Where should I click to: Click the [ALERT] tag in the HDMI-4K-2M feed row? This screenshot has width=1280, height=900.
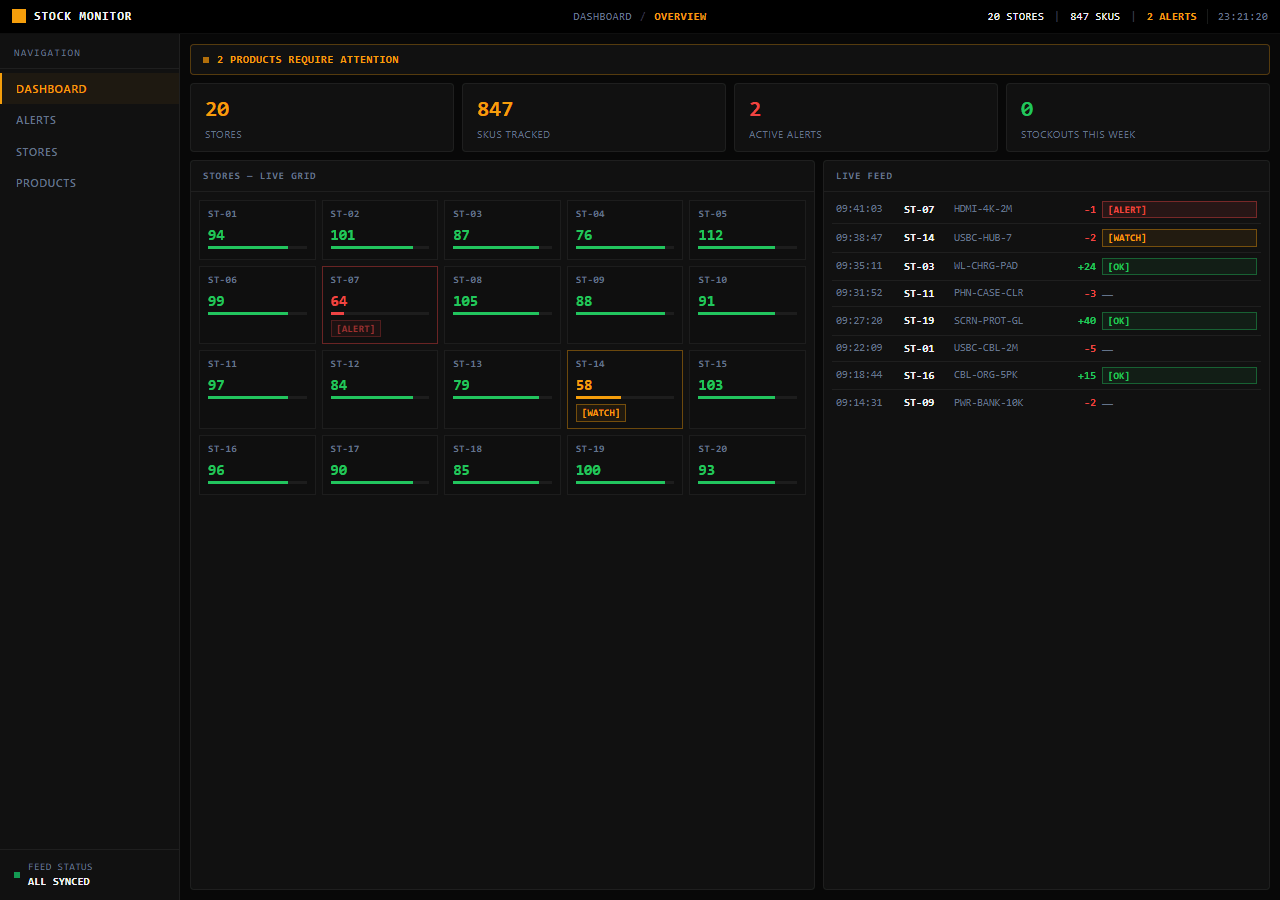pyautogui.click(x=1179, y=210)
